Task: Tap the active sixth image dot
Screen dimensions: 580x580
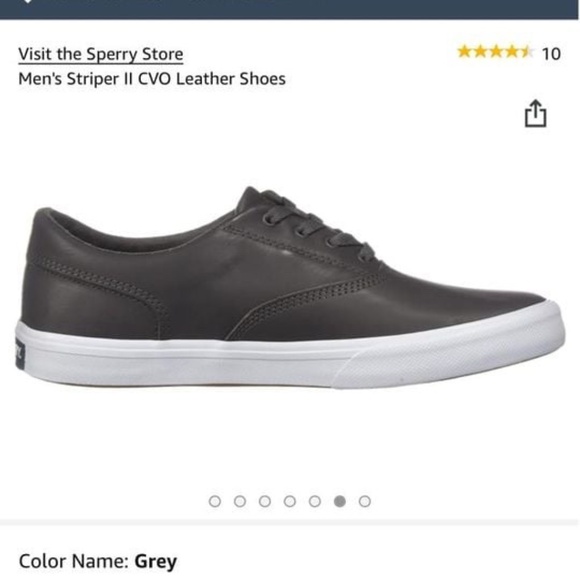Action: coord(340,501)
